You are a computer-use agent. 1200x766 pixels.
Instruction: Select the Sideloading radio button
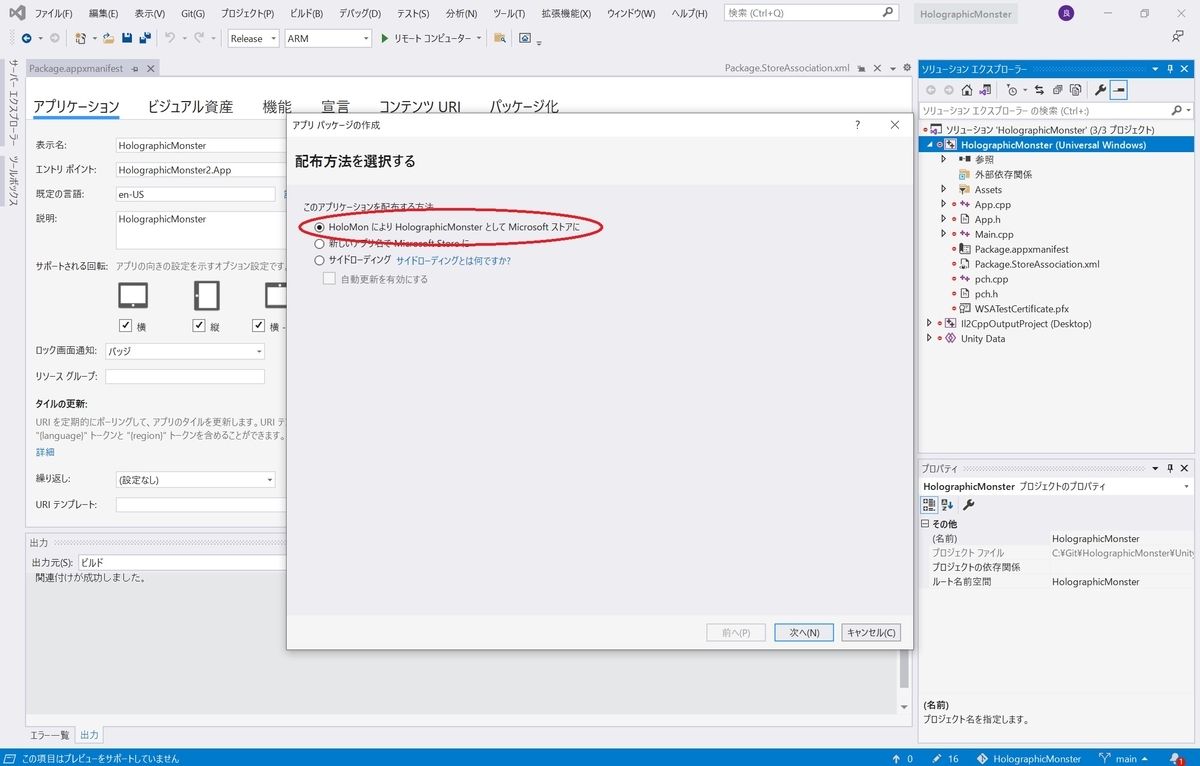tap(320, 260)
